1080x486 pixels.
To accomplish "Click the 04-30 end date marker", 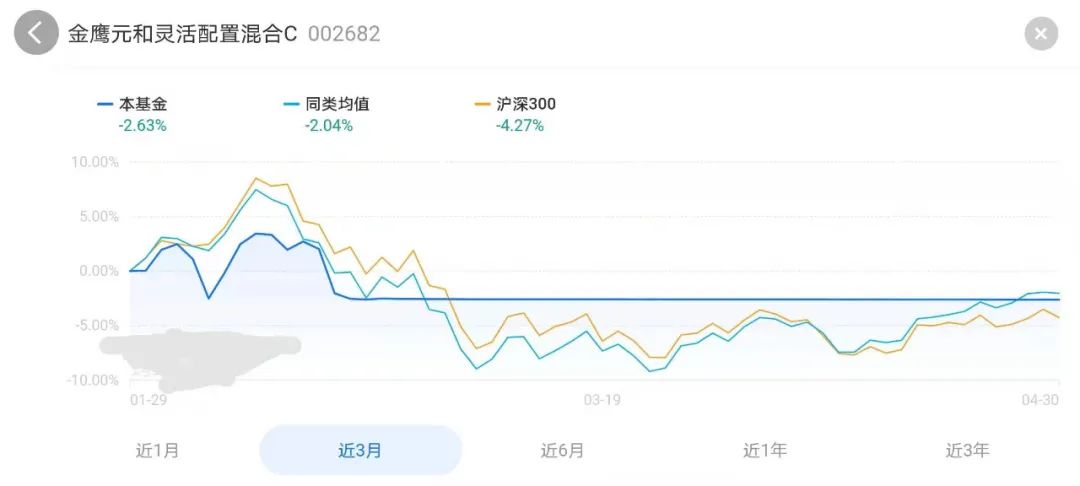I will click(x=1040, y=401).
